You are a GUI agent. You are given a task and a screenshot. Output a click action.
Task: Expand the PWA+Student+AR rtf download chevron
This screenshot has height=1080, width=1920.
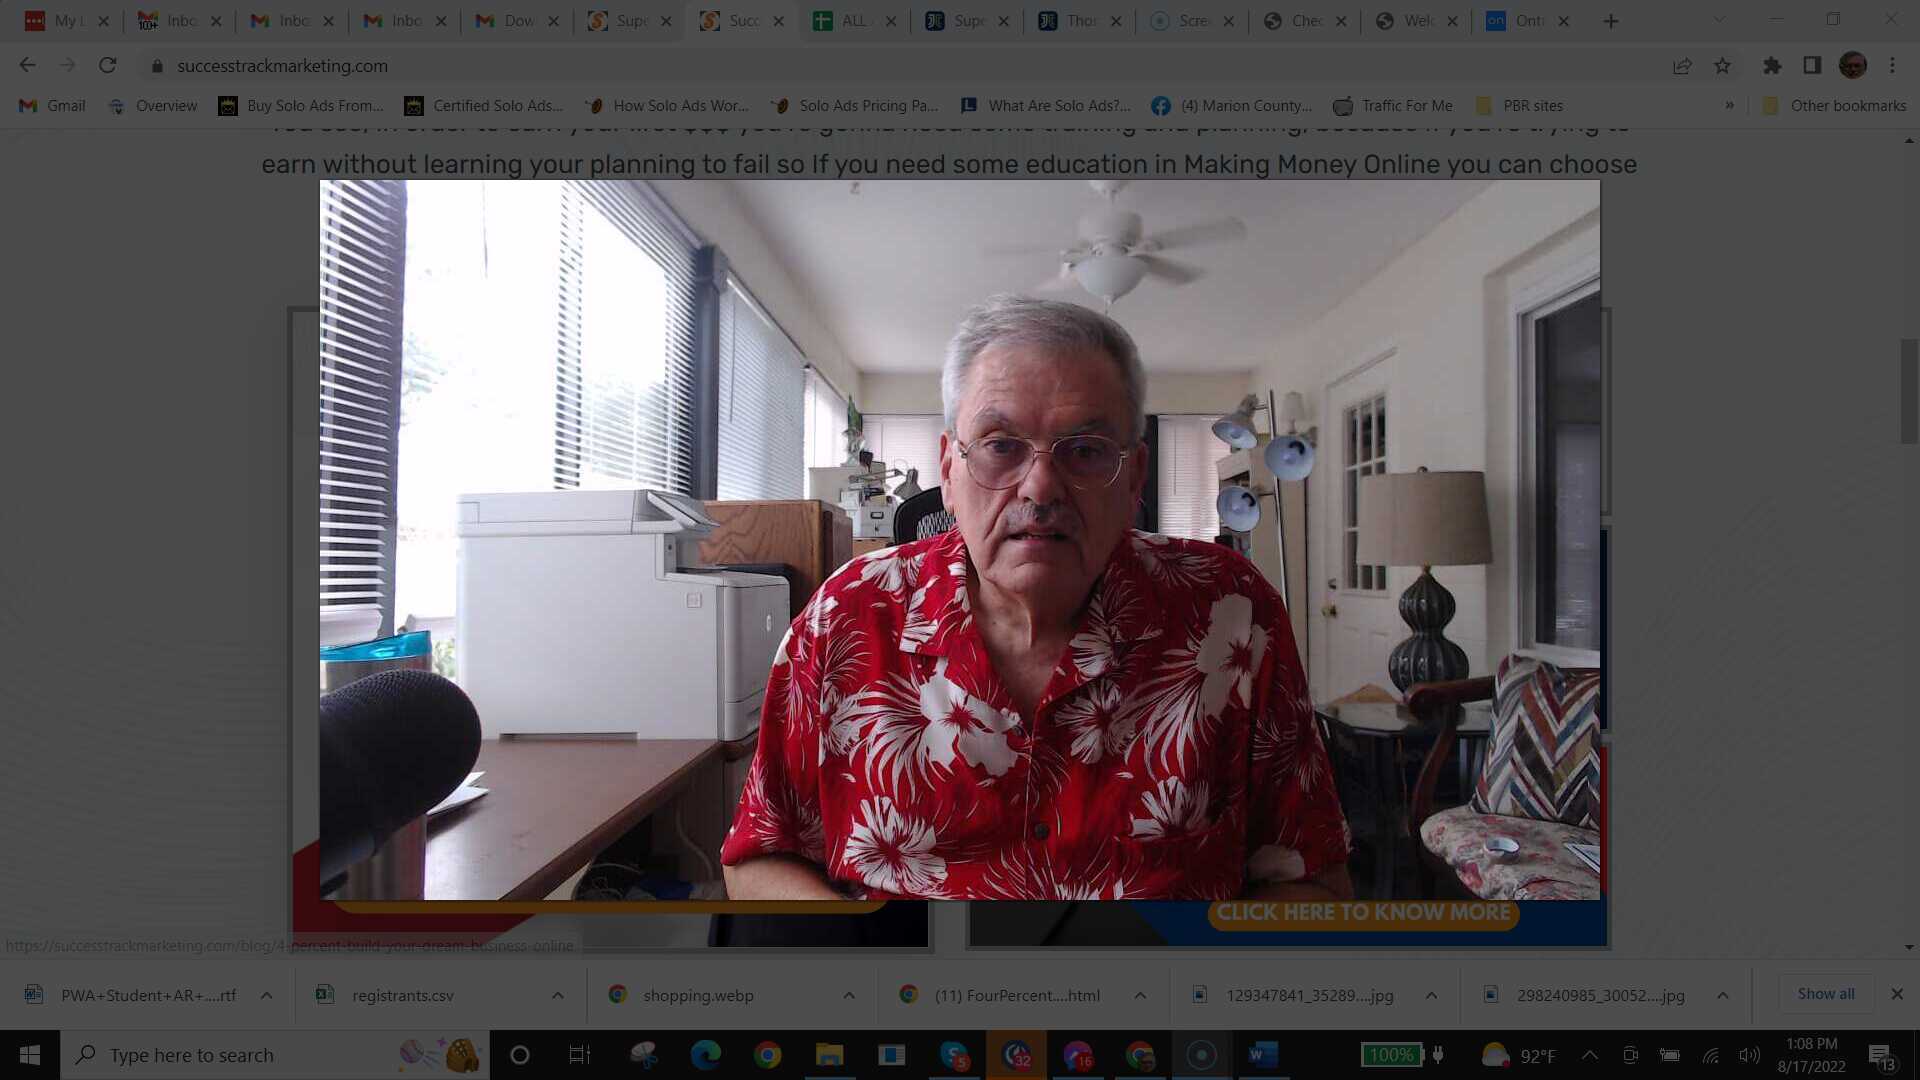266,995
